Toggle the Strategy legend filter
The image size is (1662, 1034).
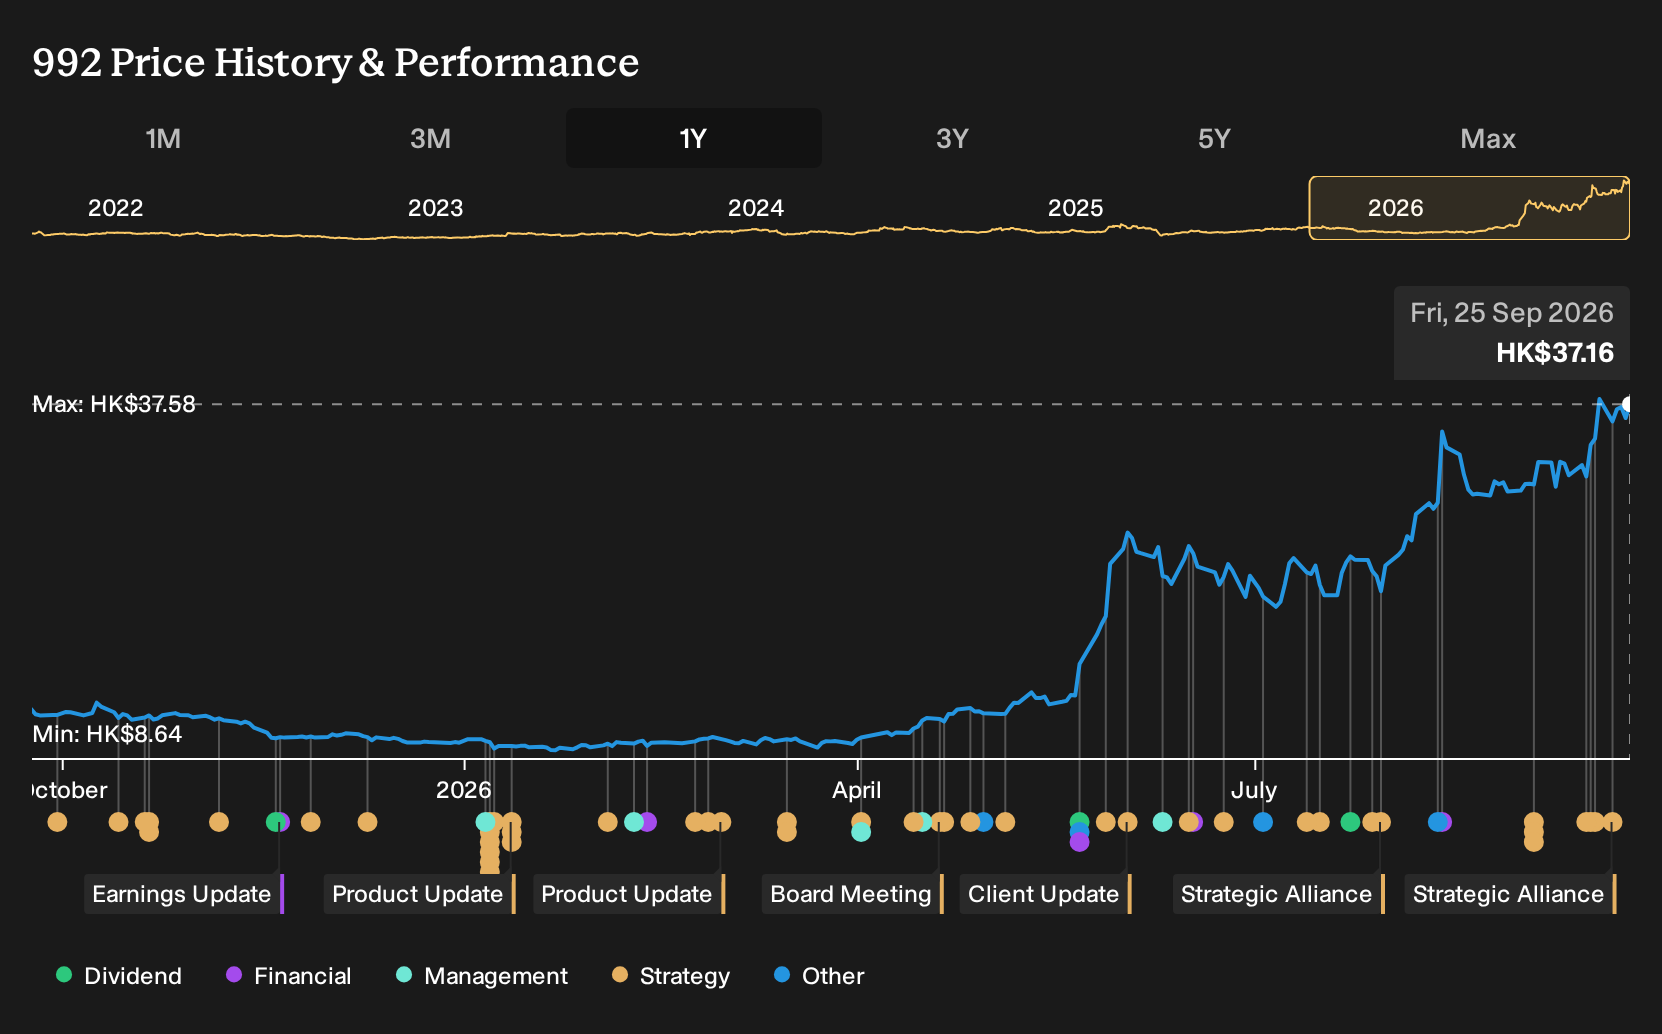click(671, 976)
